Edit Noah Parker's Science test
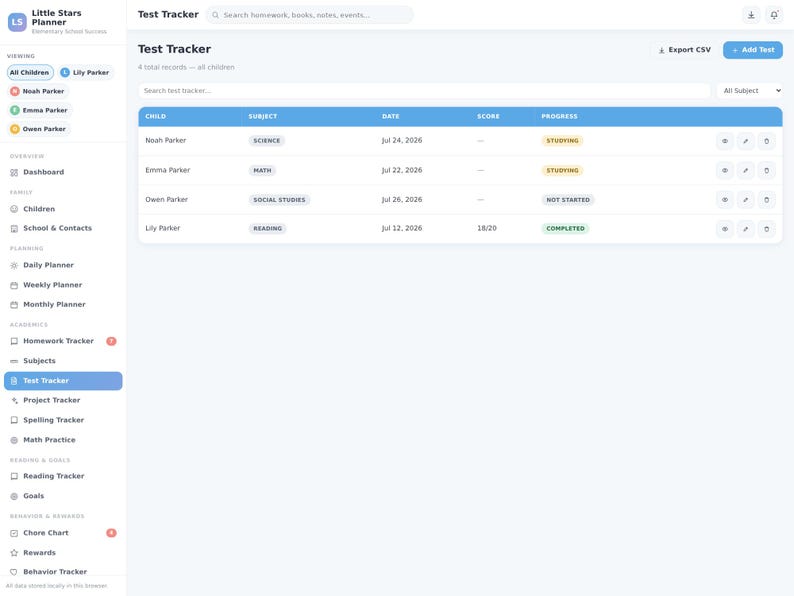Screen dimensions: 794x596 click(745, 141)
